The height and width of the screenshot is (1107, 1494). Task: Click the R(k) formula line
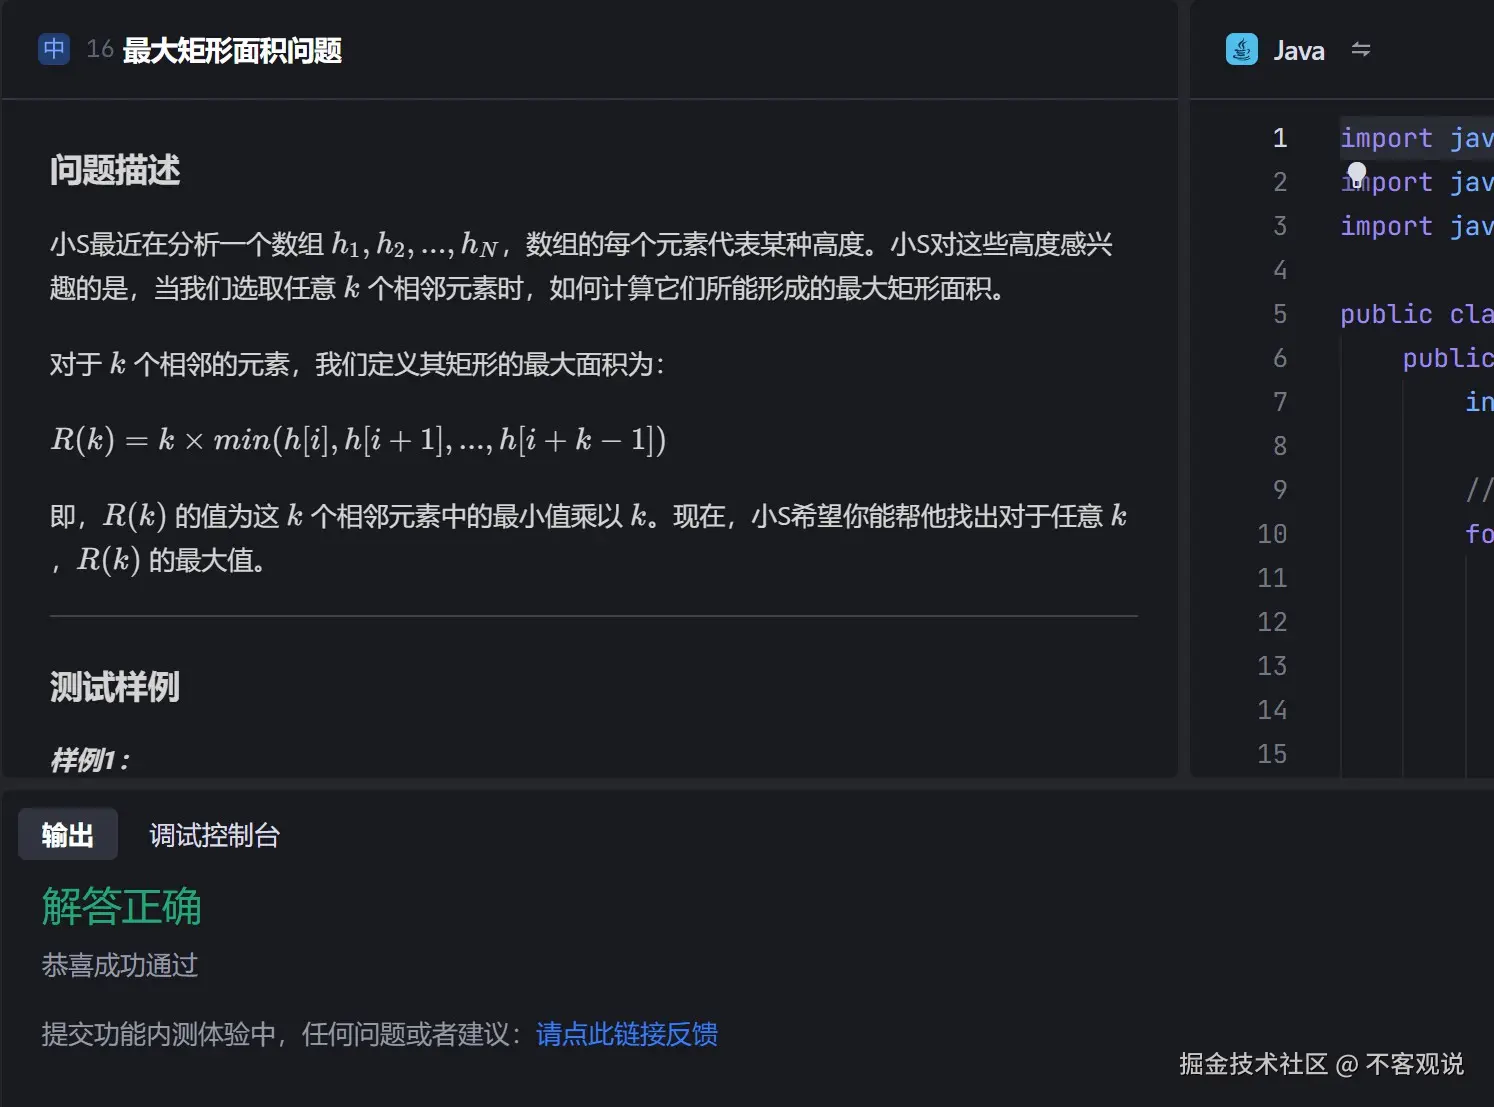tap(358, 439)
